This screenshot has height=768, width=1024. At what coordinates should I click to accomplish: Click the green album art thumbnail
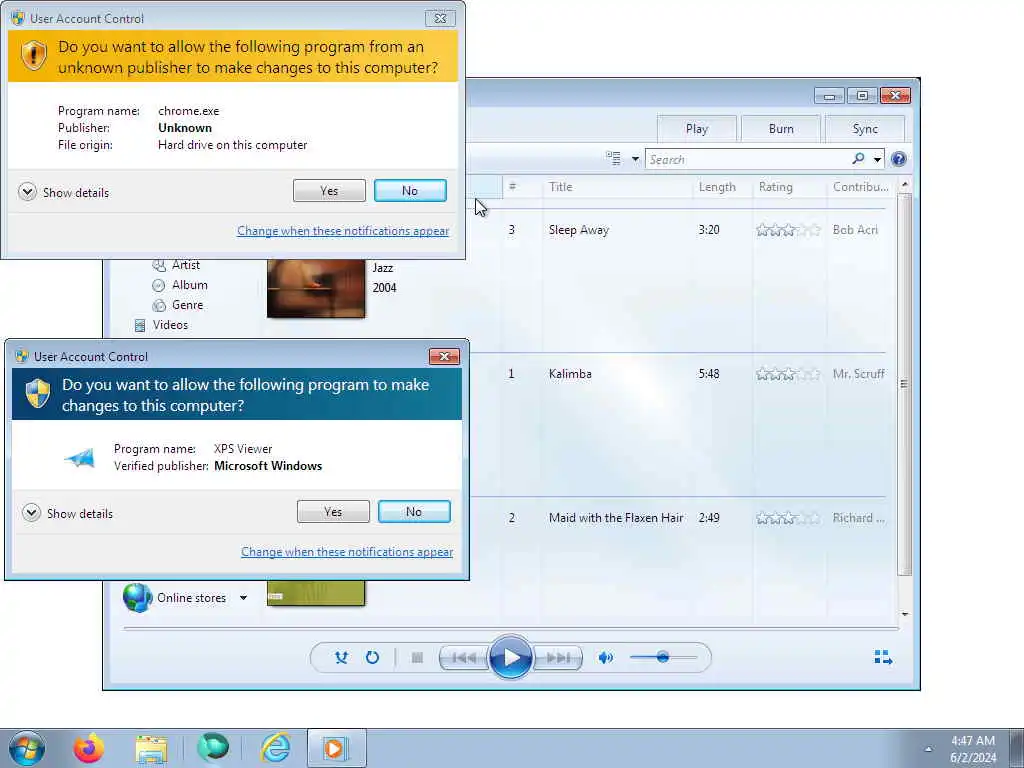pyautogui.click(x=316, y=593)
